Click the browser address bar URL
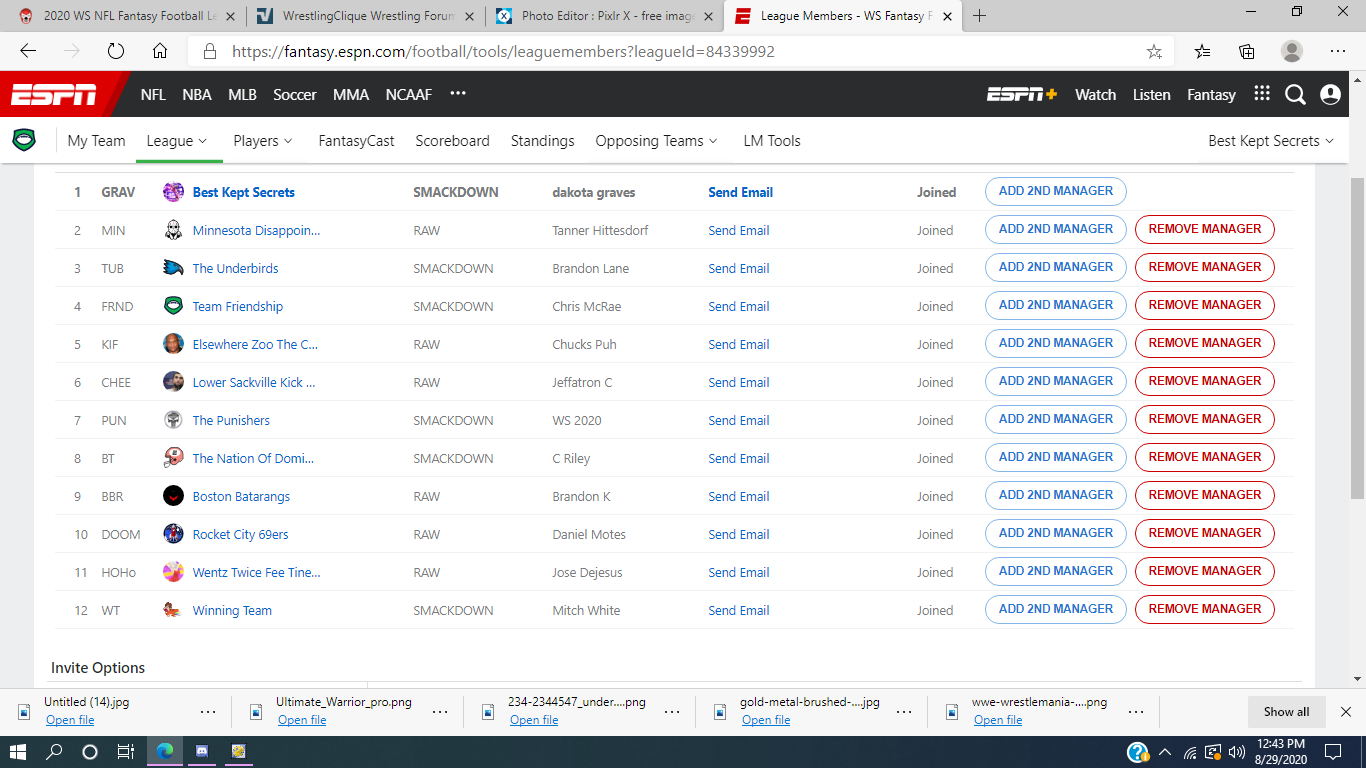Image resolution: width=1366 pixels, height=768 pixels. [x=503, y=52]
